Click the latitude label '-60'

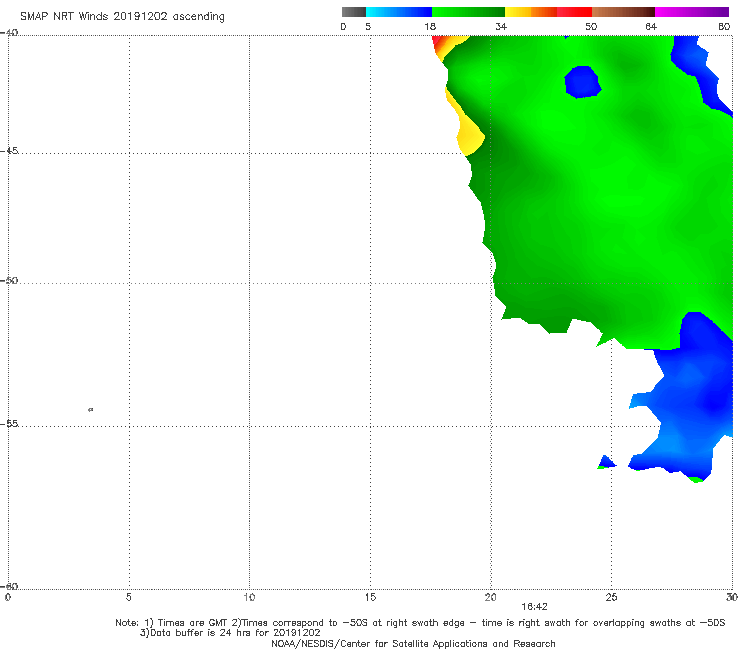9,586
